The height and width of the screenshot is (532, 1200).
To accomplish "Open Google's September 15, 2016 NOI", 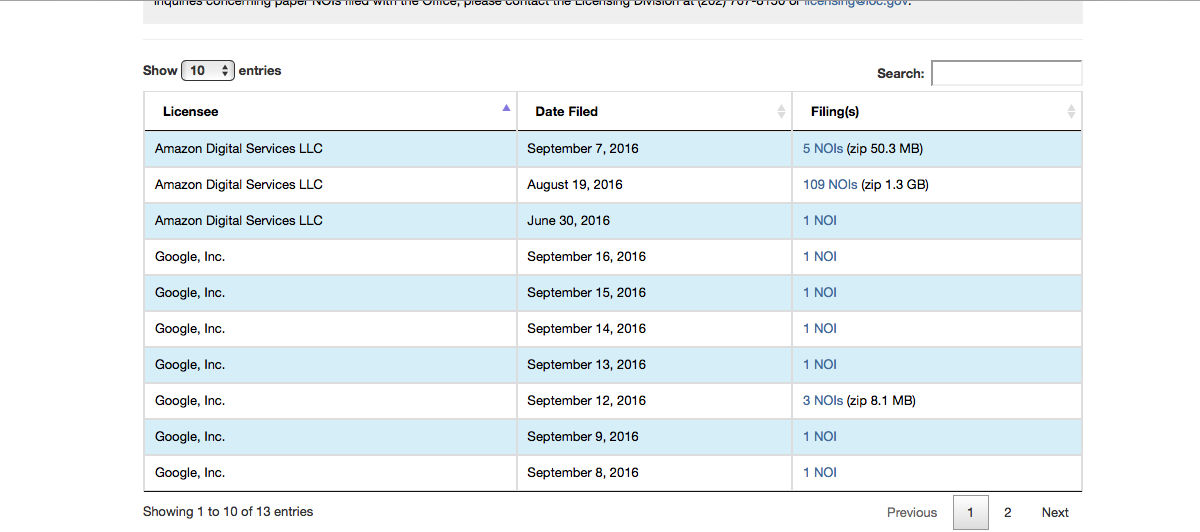I will (x=819, y=293).
